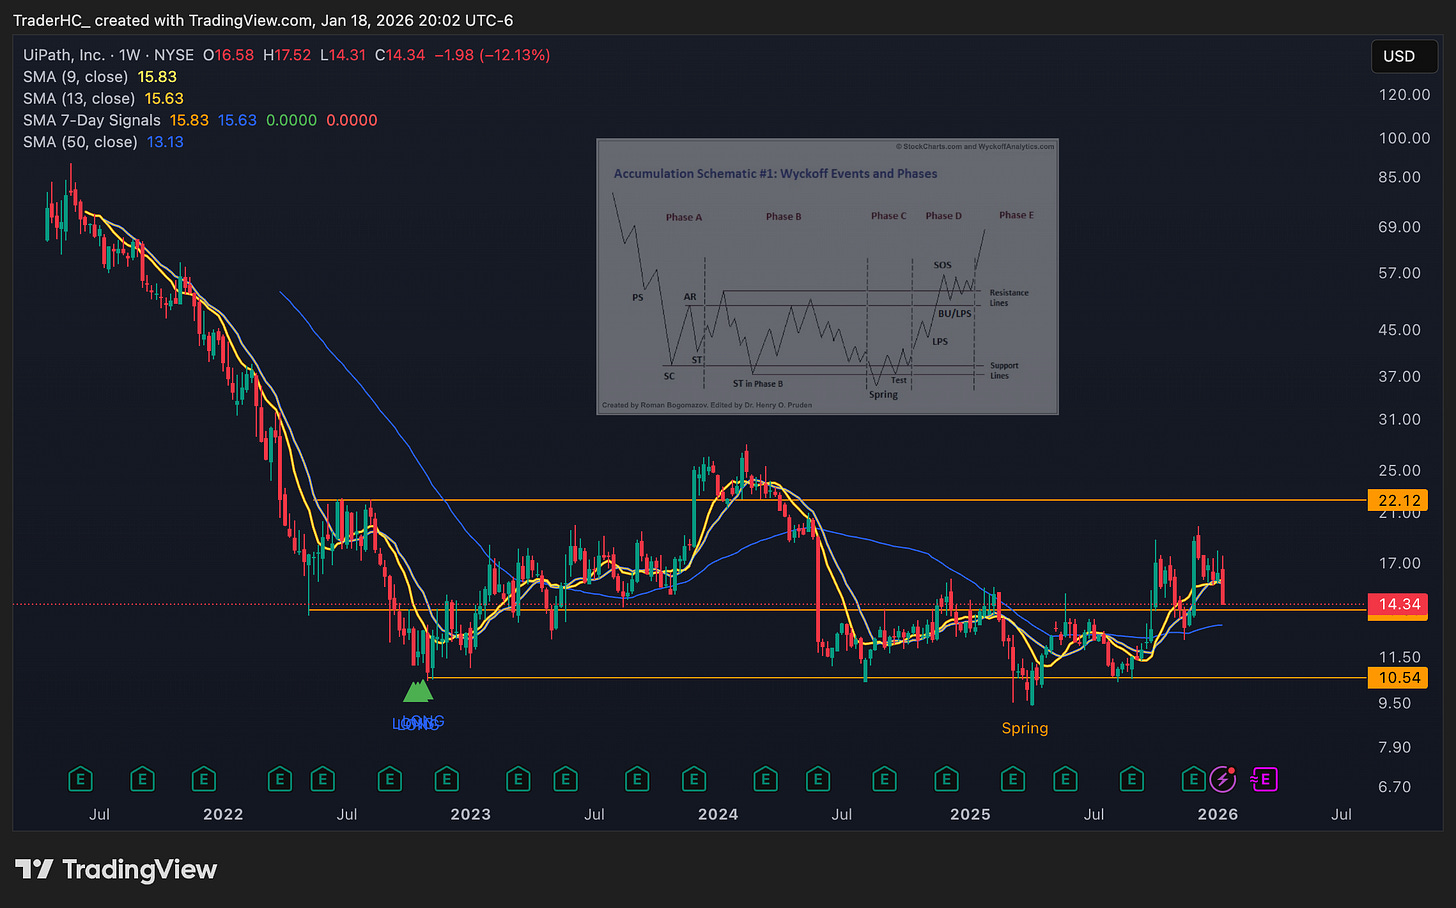Click the L14.31 low price value

point(343,55)
